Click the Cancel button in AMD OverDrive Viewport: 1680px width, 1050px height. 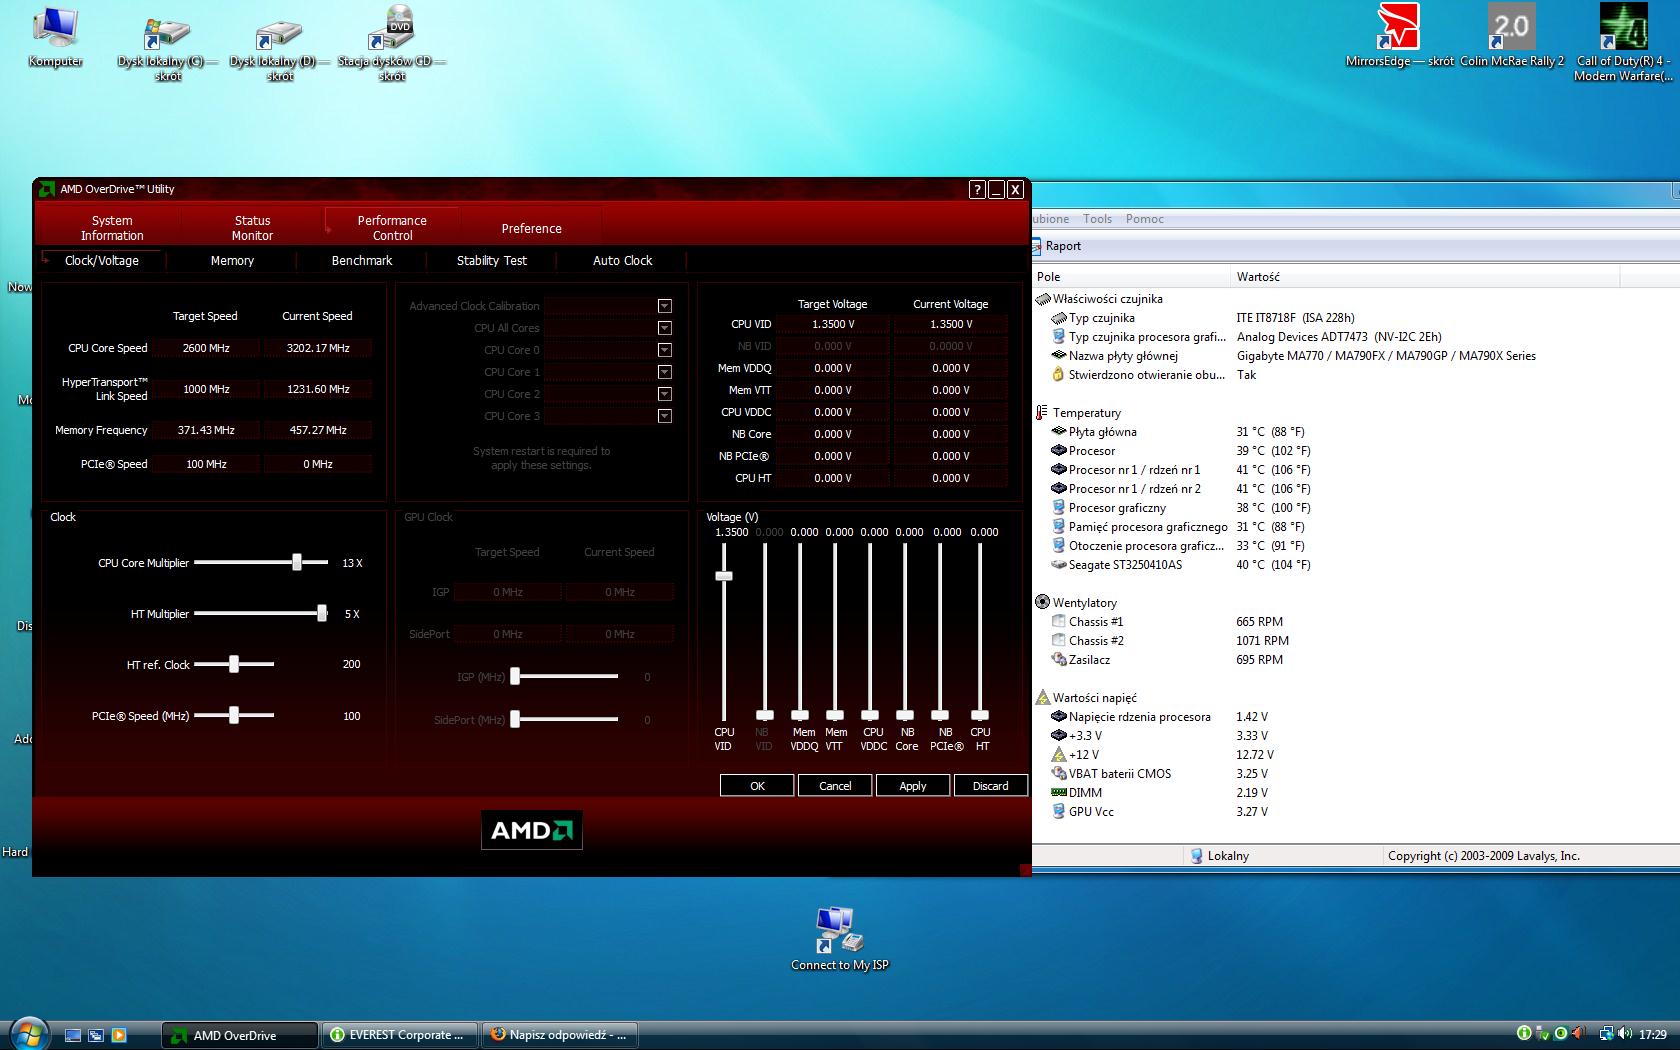tap(835, 786)
